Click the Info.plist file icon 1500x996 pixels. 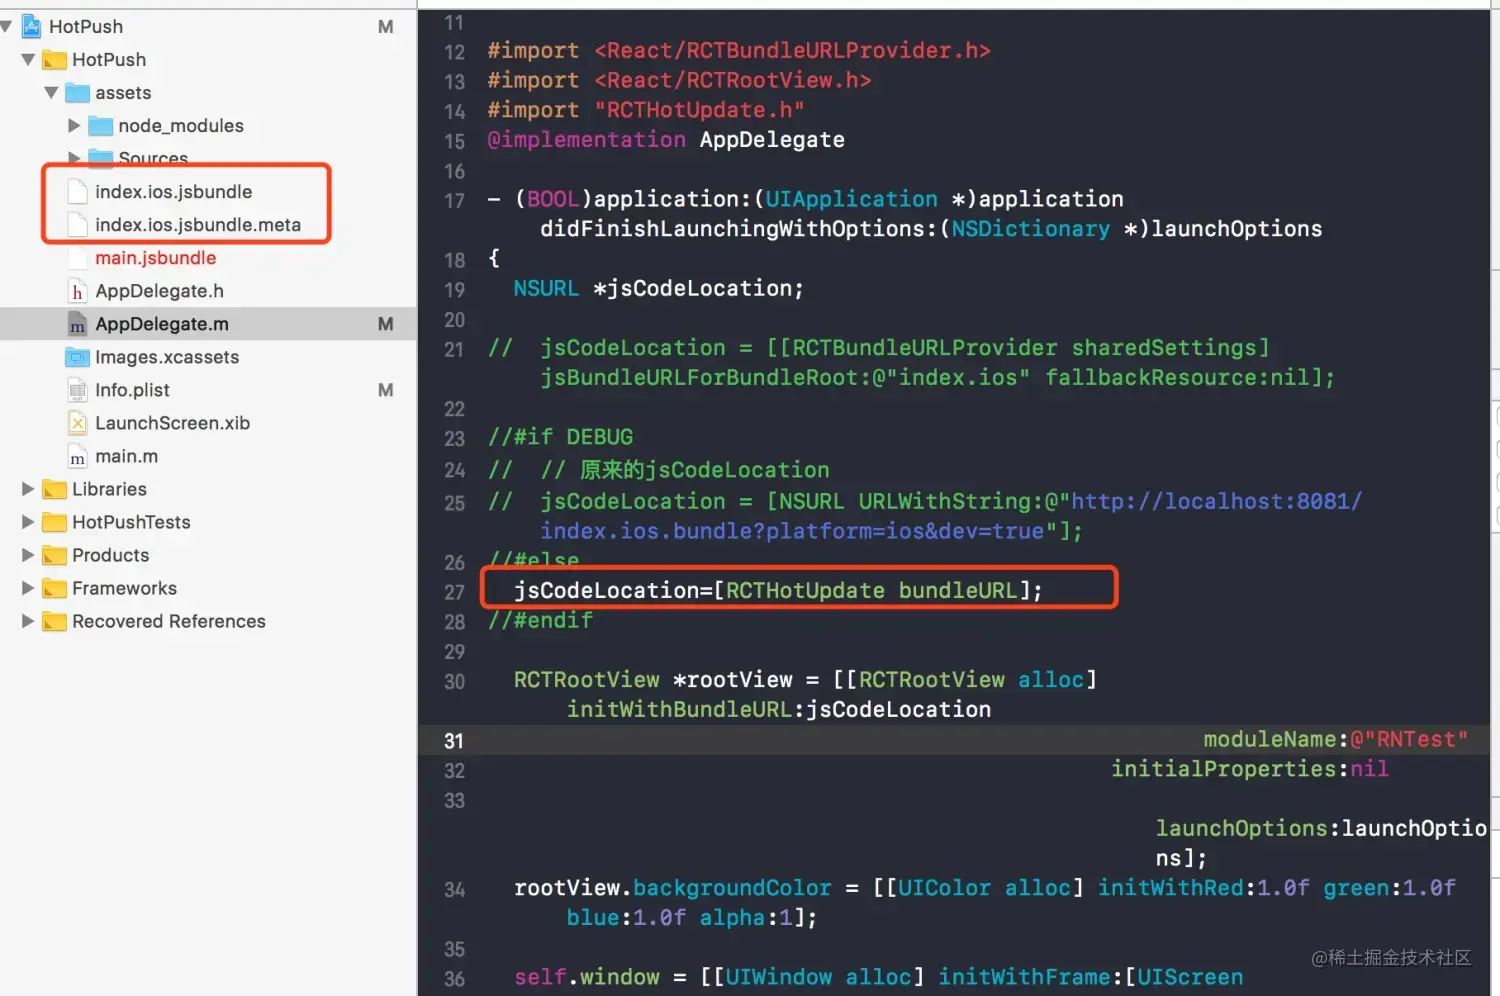pyautogui.click(x=77, y=390)
